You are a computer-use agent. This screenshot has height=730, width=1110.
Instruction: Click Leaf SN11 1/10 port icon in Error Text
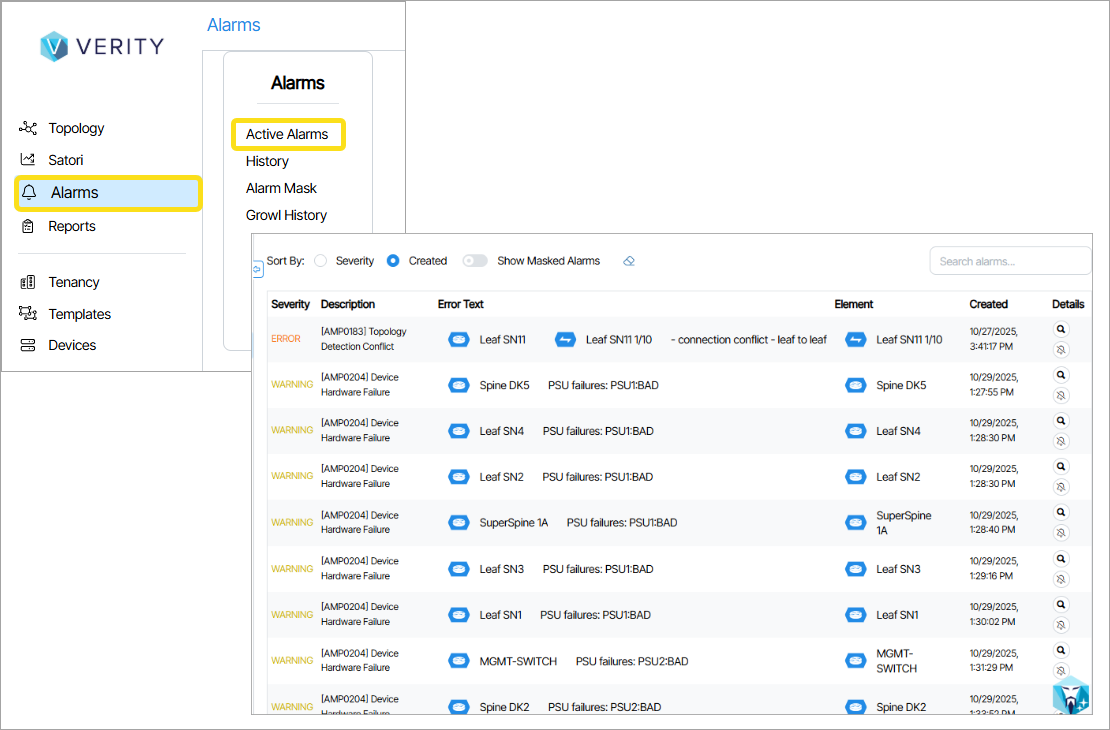tap(565, 340)
